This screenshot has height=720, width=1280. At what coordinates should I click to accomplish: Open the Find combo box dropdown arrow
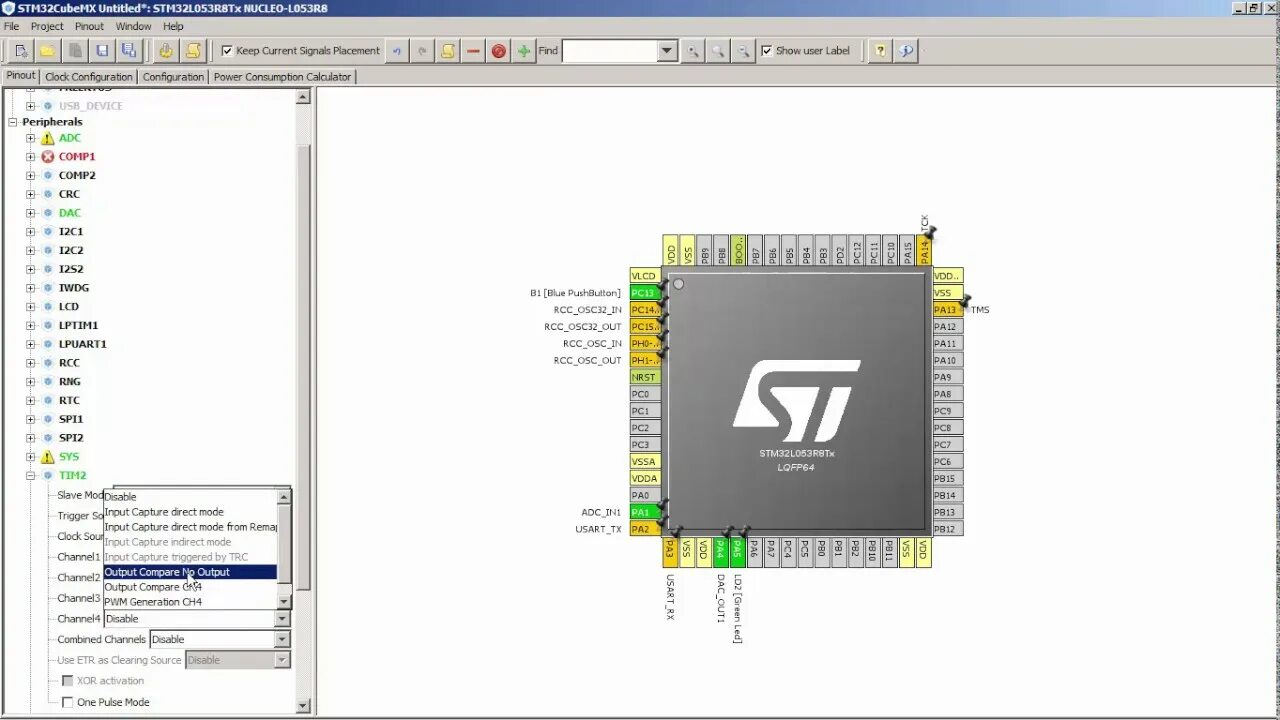pyautogui.click(x=668, y=51)
